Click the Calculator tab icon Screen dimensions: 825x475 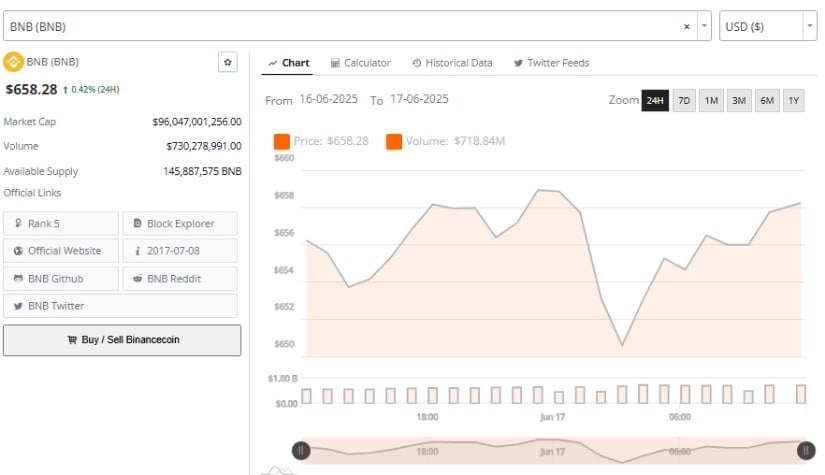[x=335, y=63]
